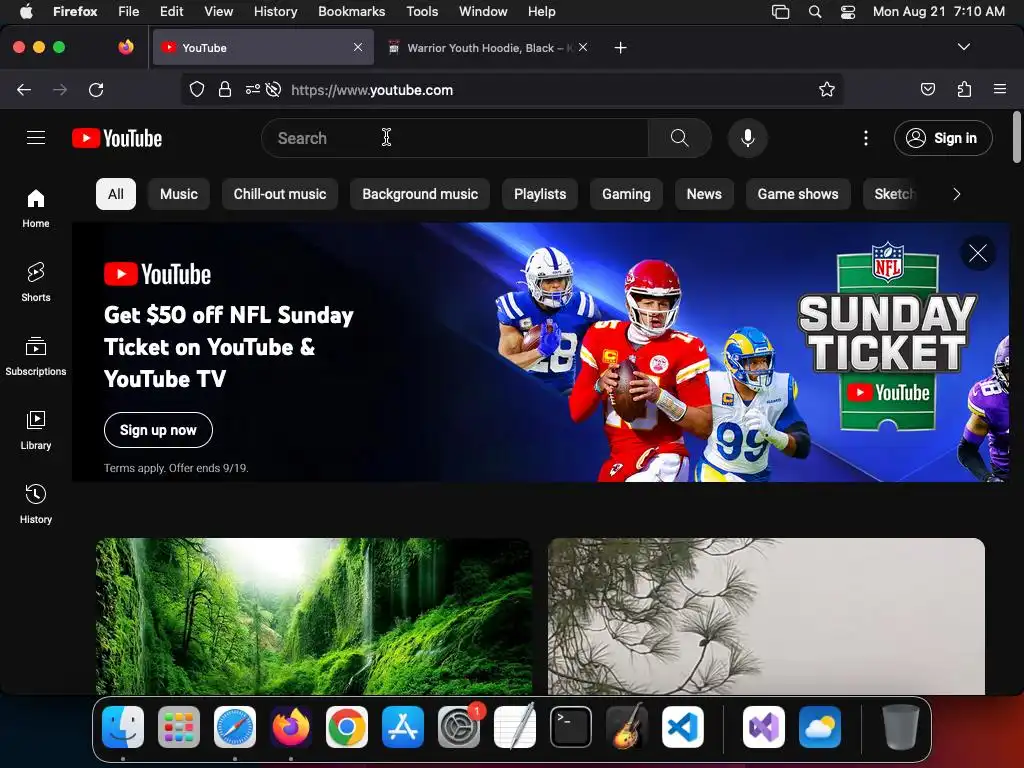Image resolution: width=1024 pixels, height=768 pixels.
Task: Expand the list all tabs dropdown
Action: (964, 47)
